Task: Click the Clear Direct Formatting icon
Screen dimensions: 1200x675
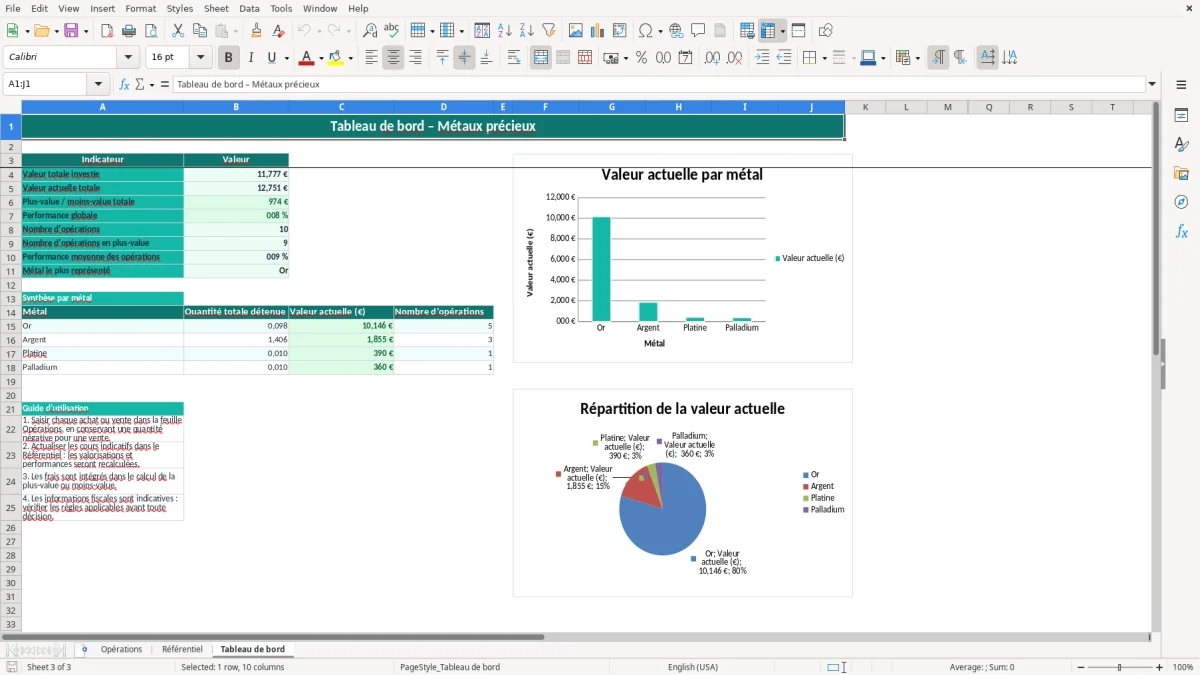Action: [x=278, y=31]
